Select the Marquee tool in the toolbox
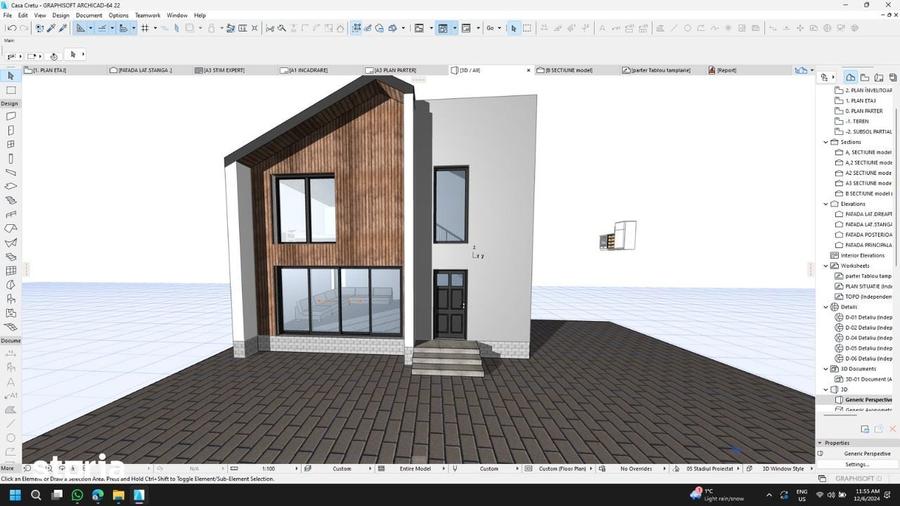Image resolution: width=900 pixels, height=506 pixels. 10,90
